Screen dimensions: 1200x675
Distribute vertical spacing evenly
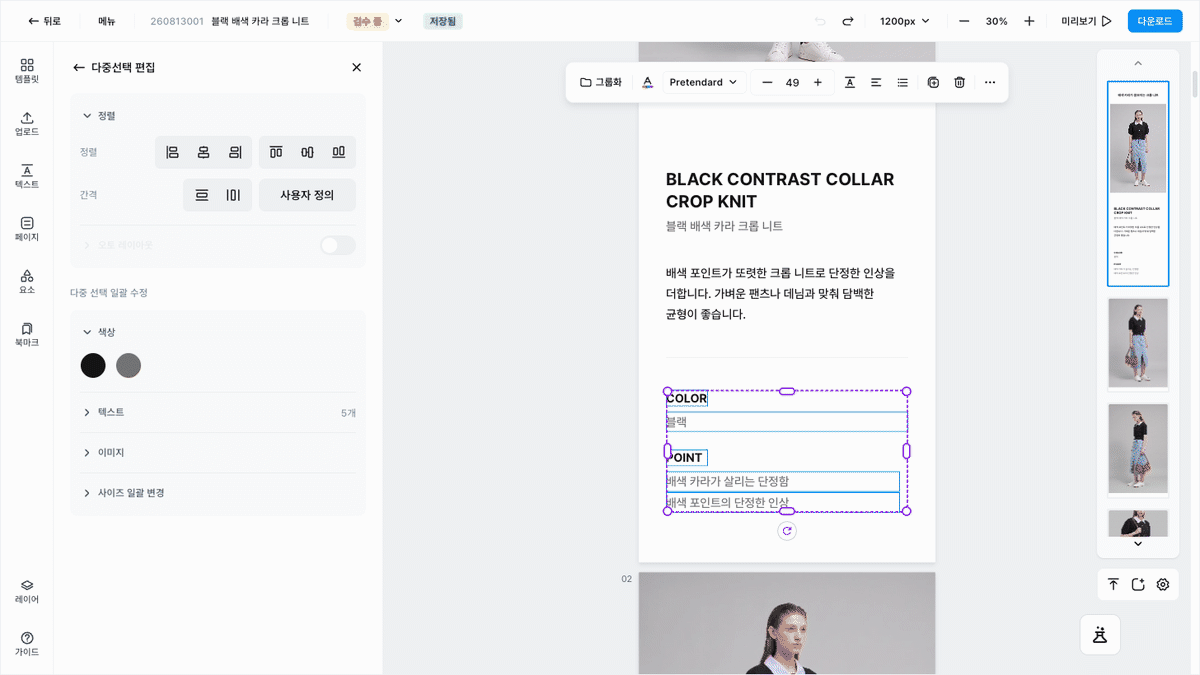tap(202, 195)
